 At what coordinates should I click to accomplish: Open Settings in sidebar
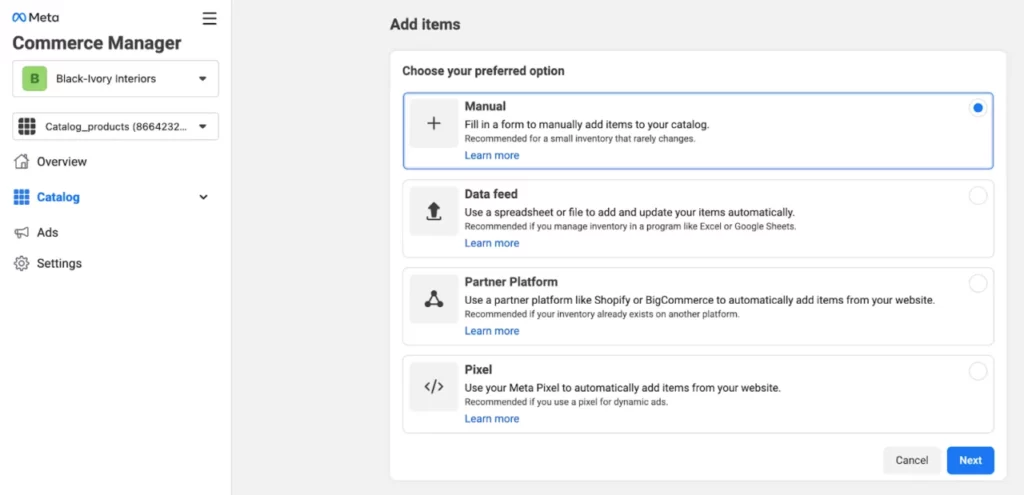coord(59,263)
